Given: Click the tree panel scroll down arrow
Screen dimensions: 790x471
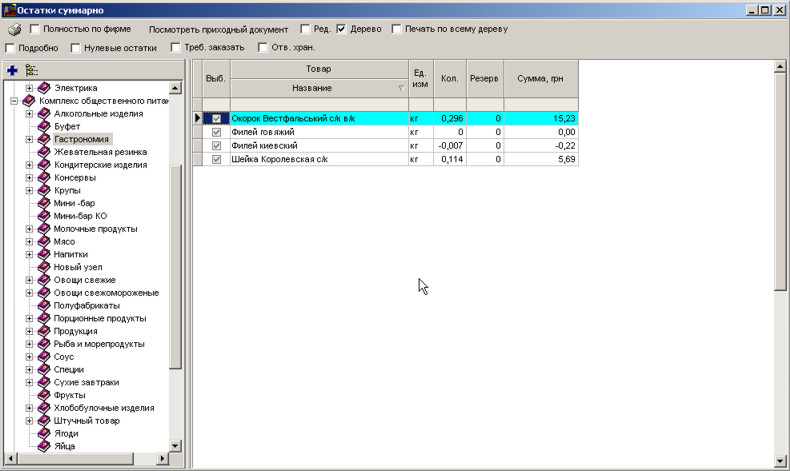Looking at the screenshot, I should click(x=176, y=446).
